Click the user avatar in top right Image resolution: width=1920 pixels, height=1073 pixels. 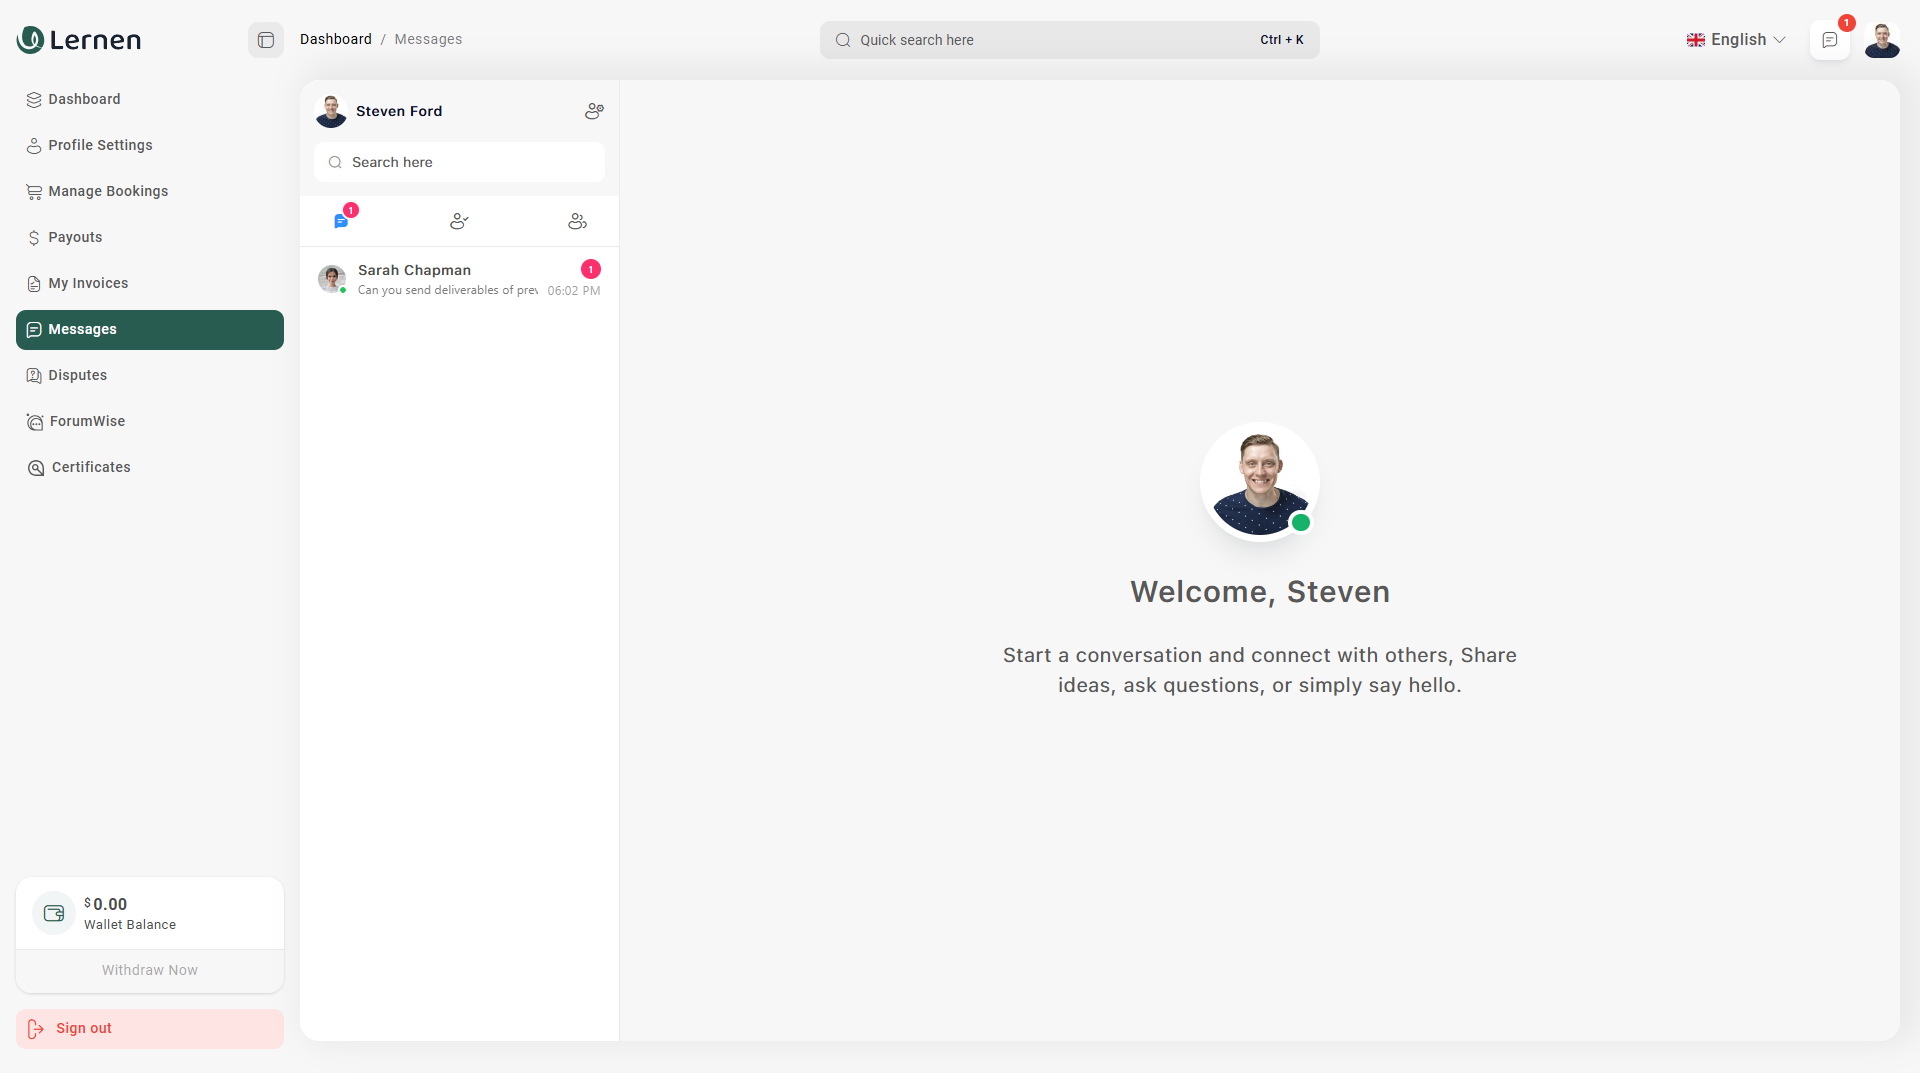1881,40
